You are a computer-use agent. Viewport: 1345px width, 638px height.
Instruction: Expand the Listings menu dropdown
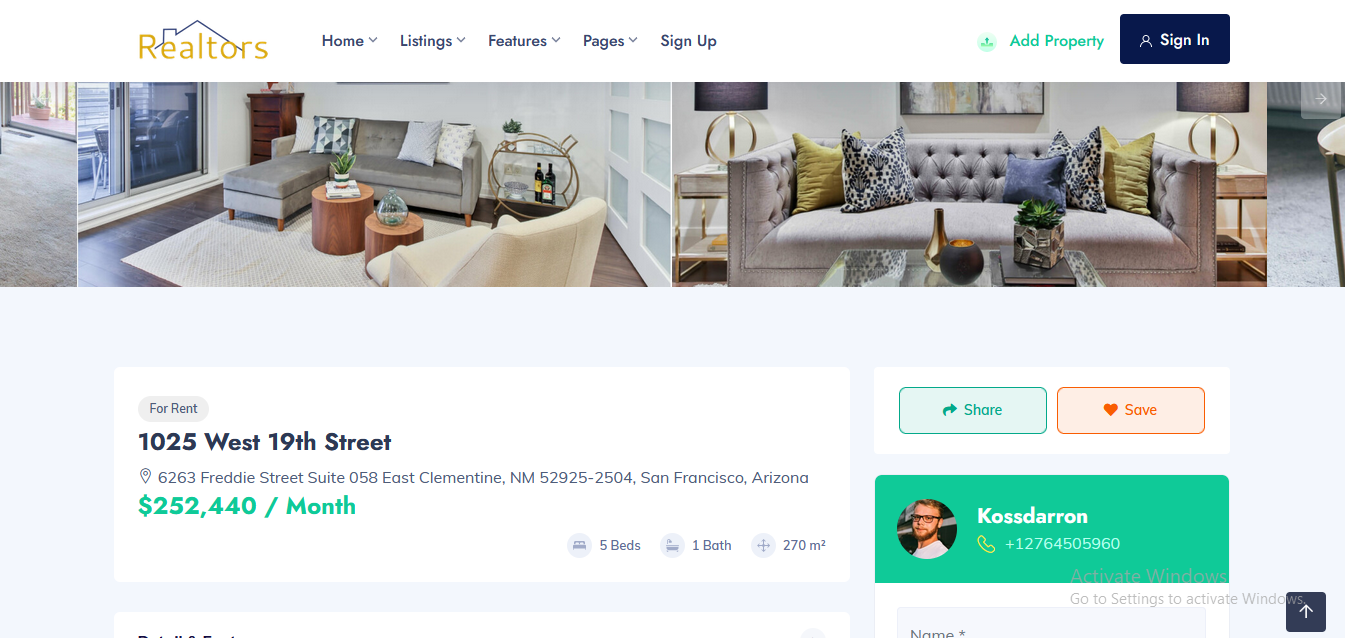[432, 41]
